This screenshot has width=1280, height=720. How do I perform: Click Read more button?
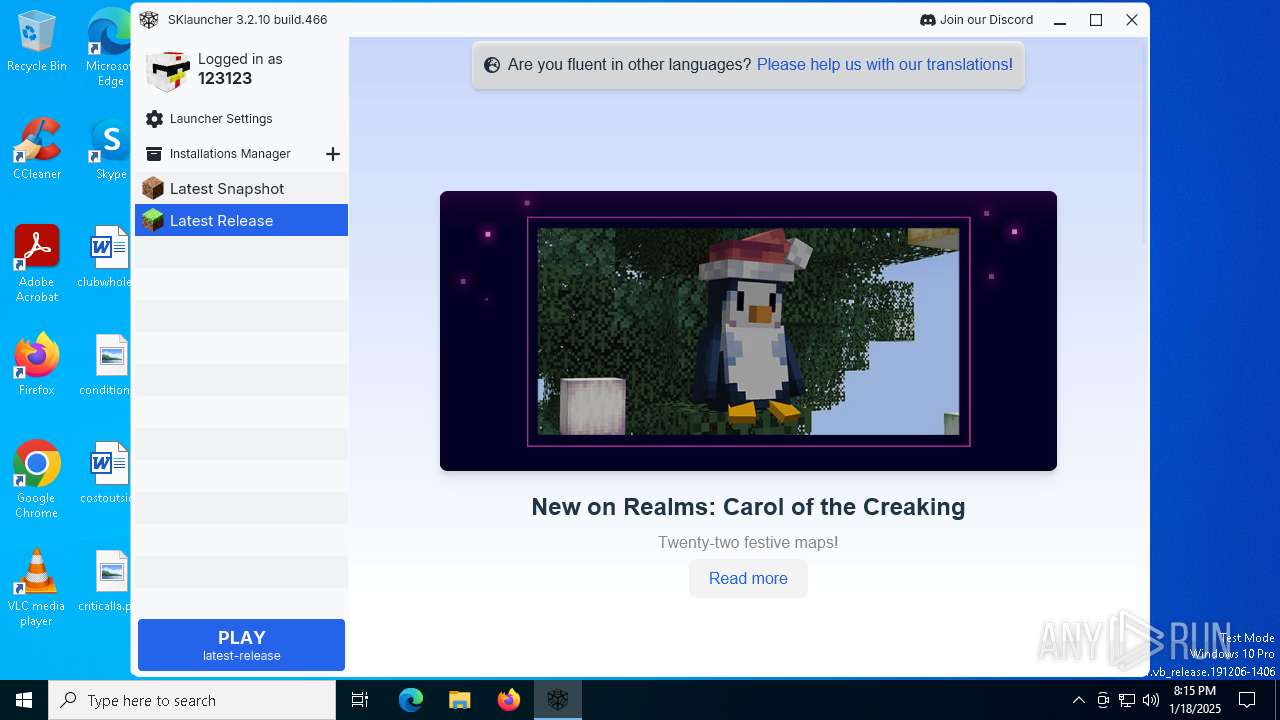[748, 579]
